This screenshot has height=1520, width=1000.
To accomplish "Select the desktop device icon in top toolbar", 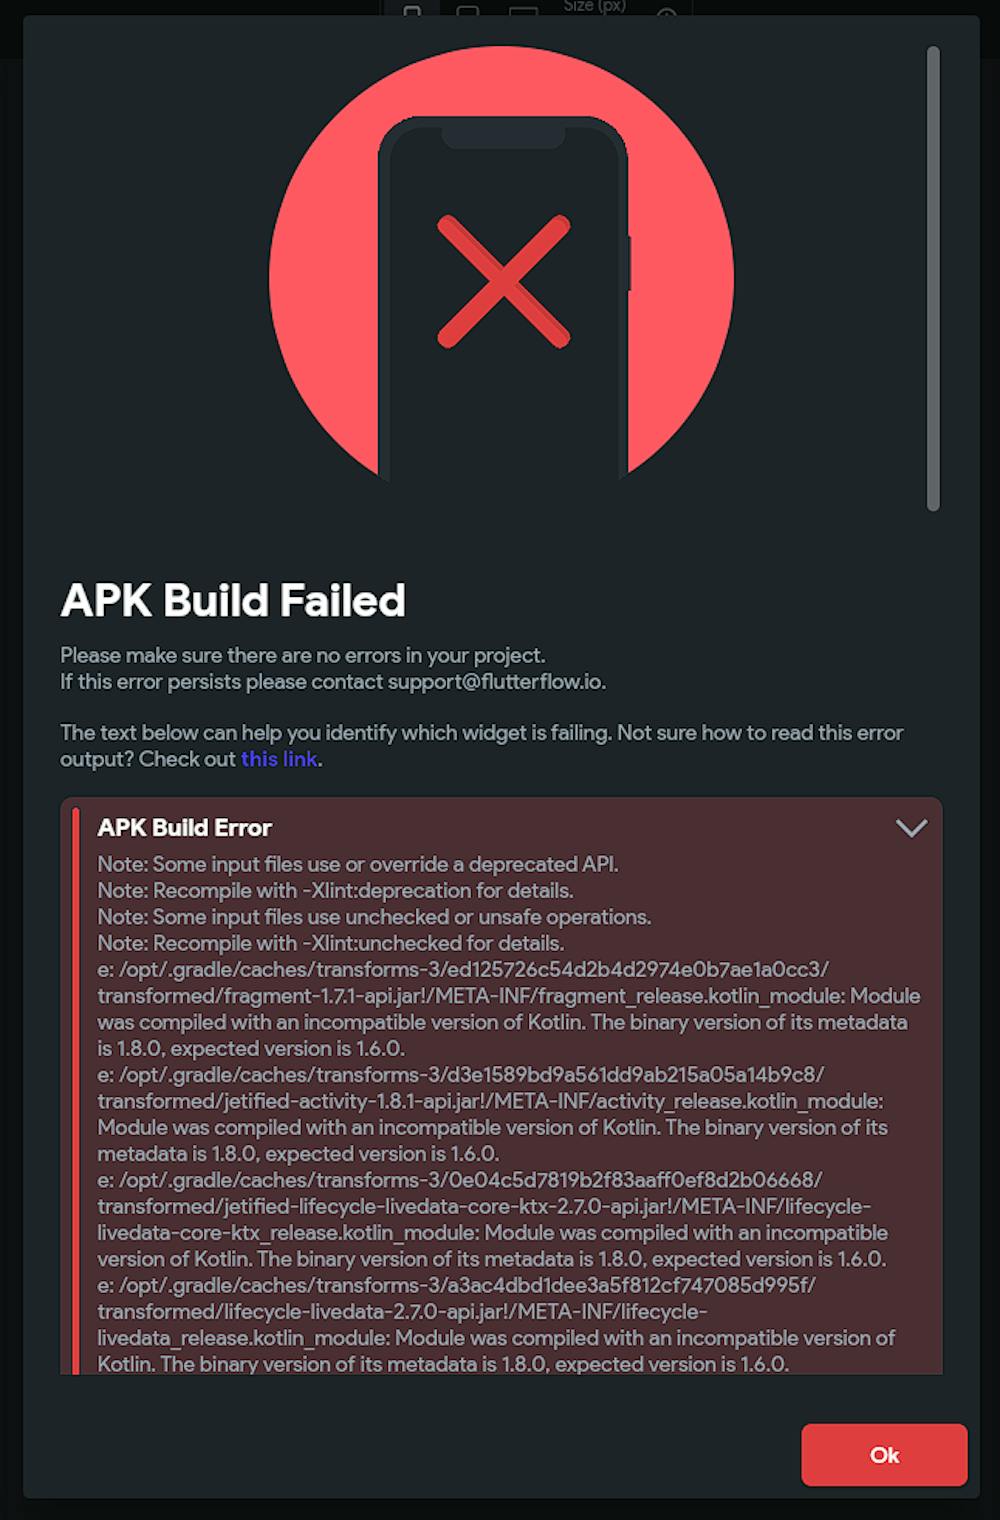I will point(523,12).
